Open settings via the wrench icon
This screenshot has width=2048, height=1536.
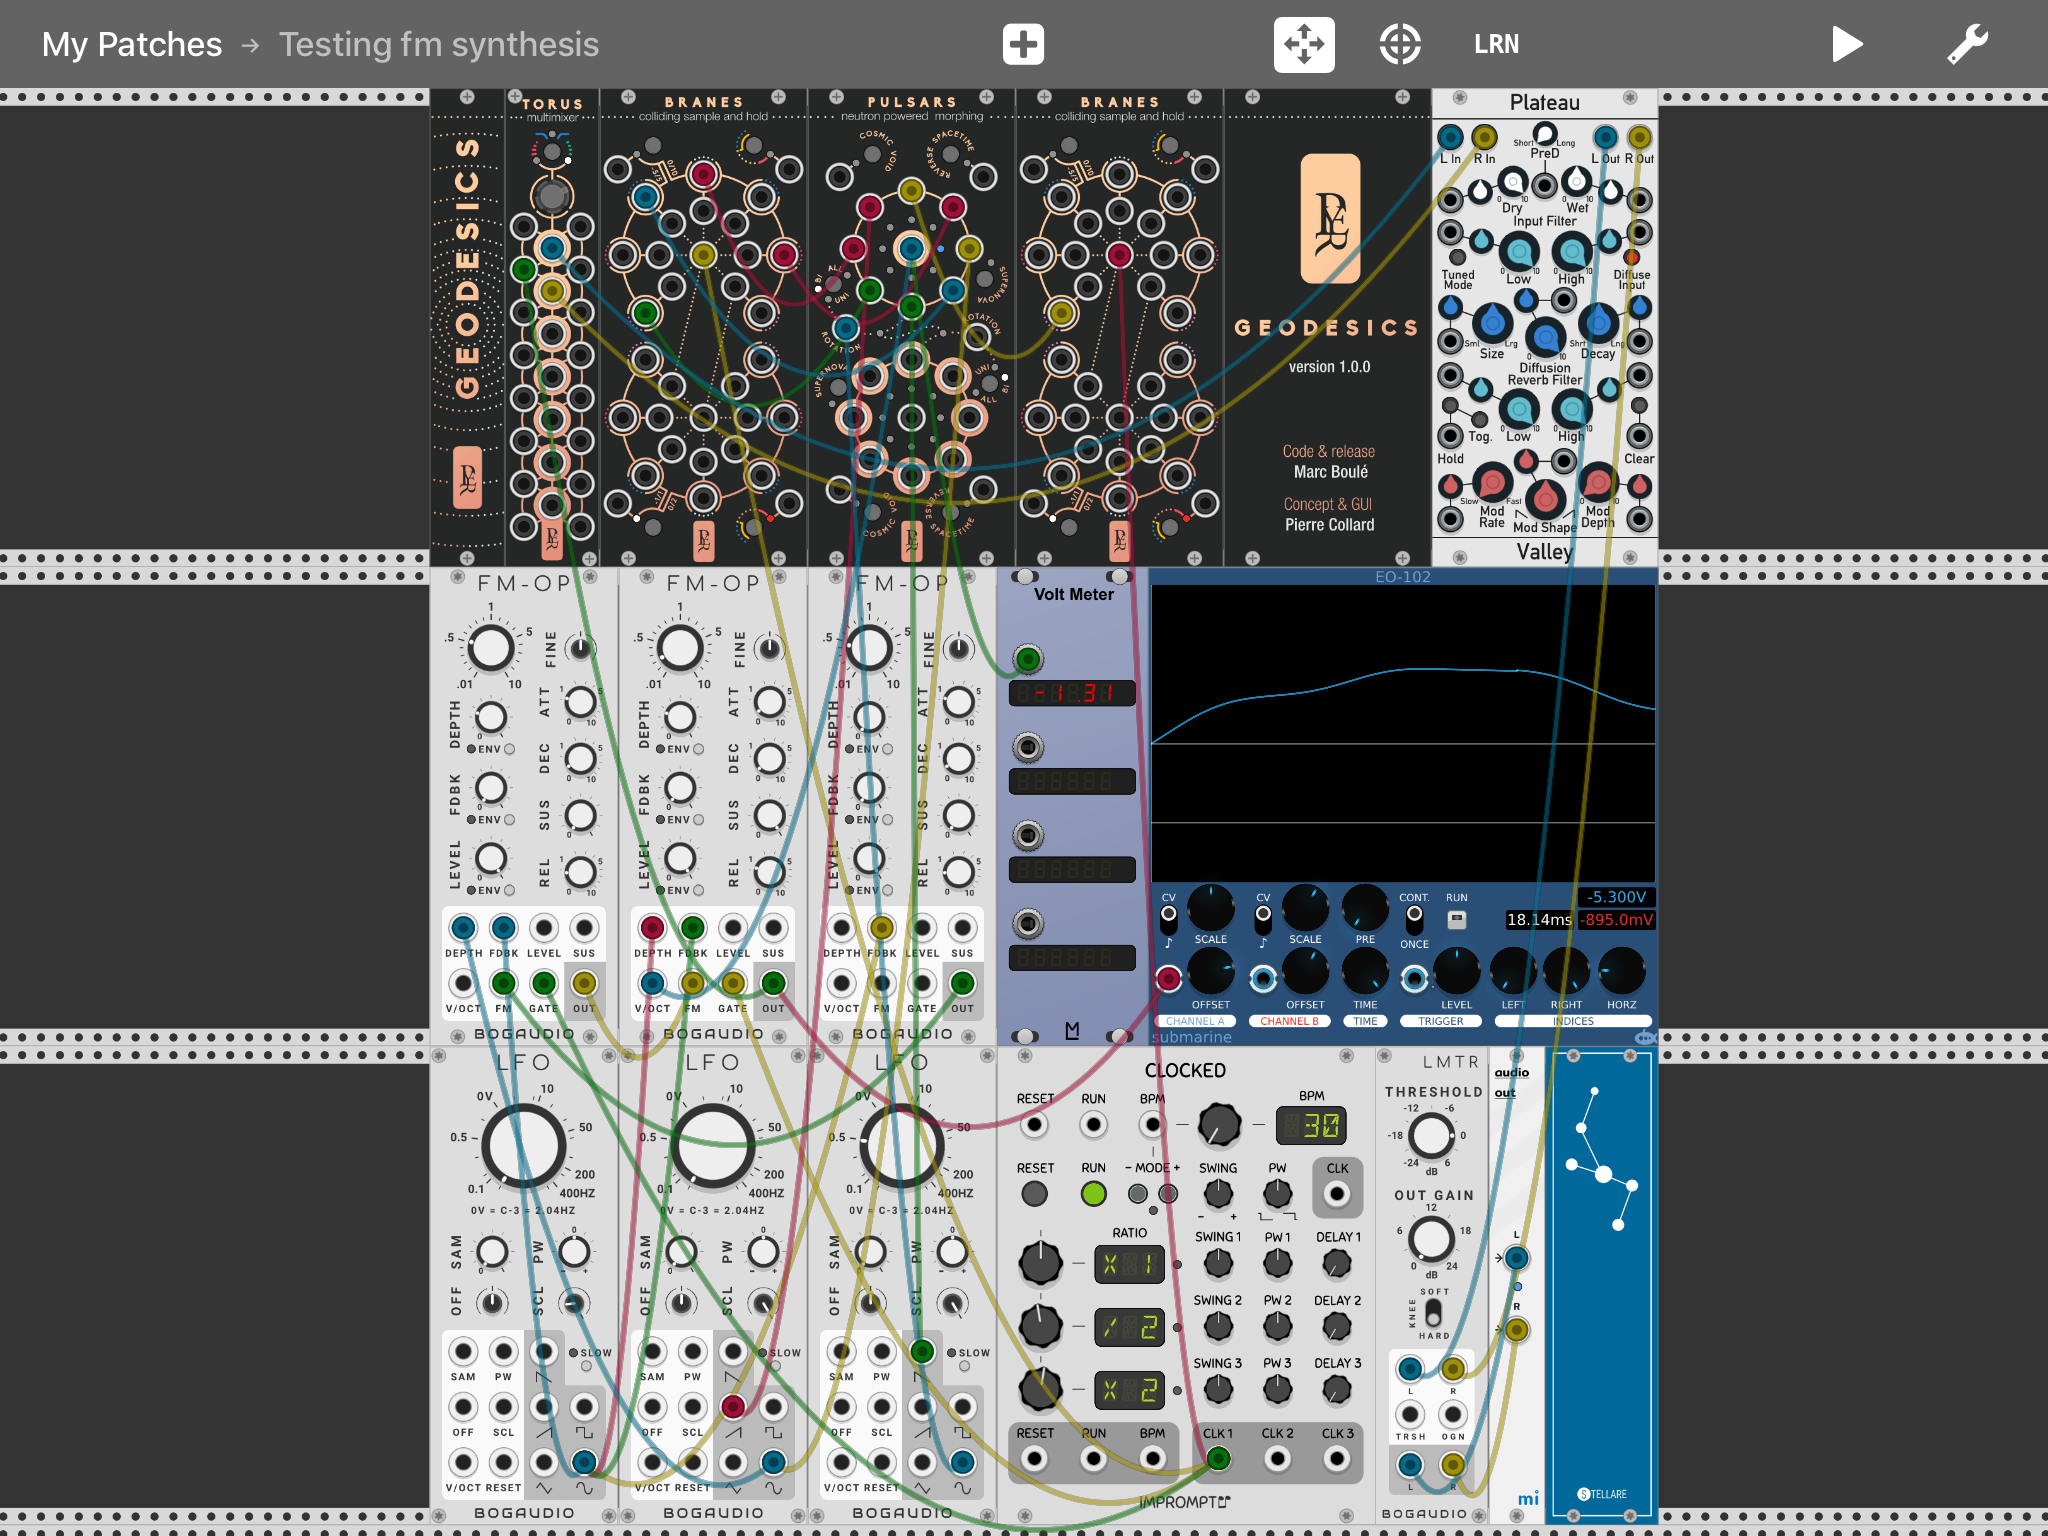pyautogui.click(x=1967, y=44)
